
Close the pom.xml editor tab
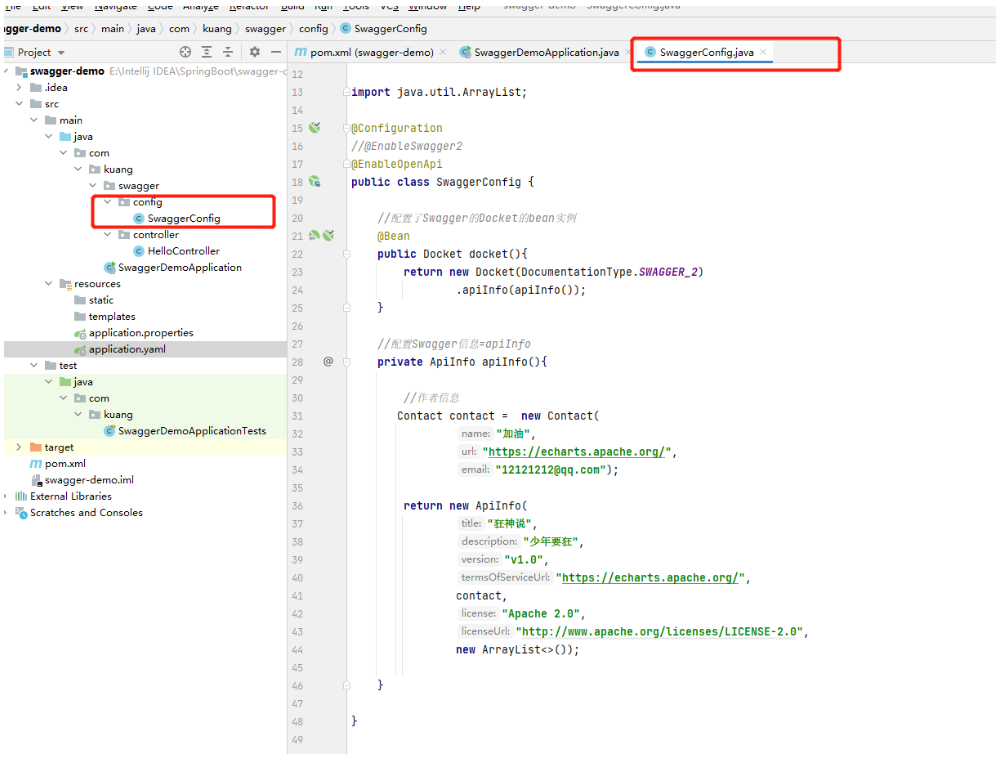443,52
